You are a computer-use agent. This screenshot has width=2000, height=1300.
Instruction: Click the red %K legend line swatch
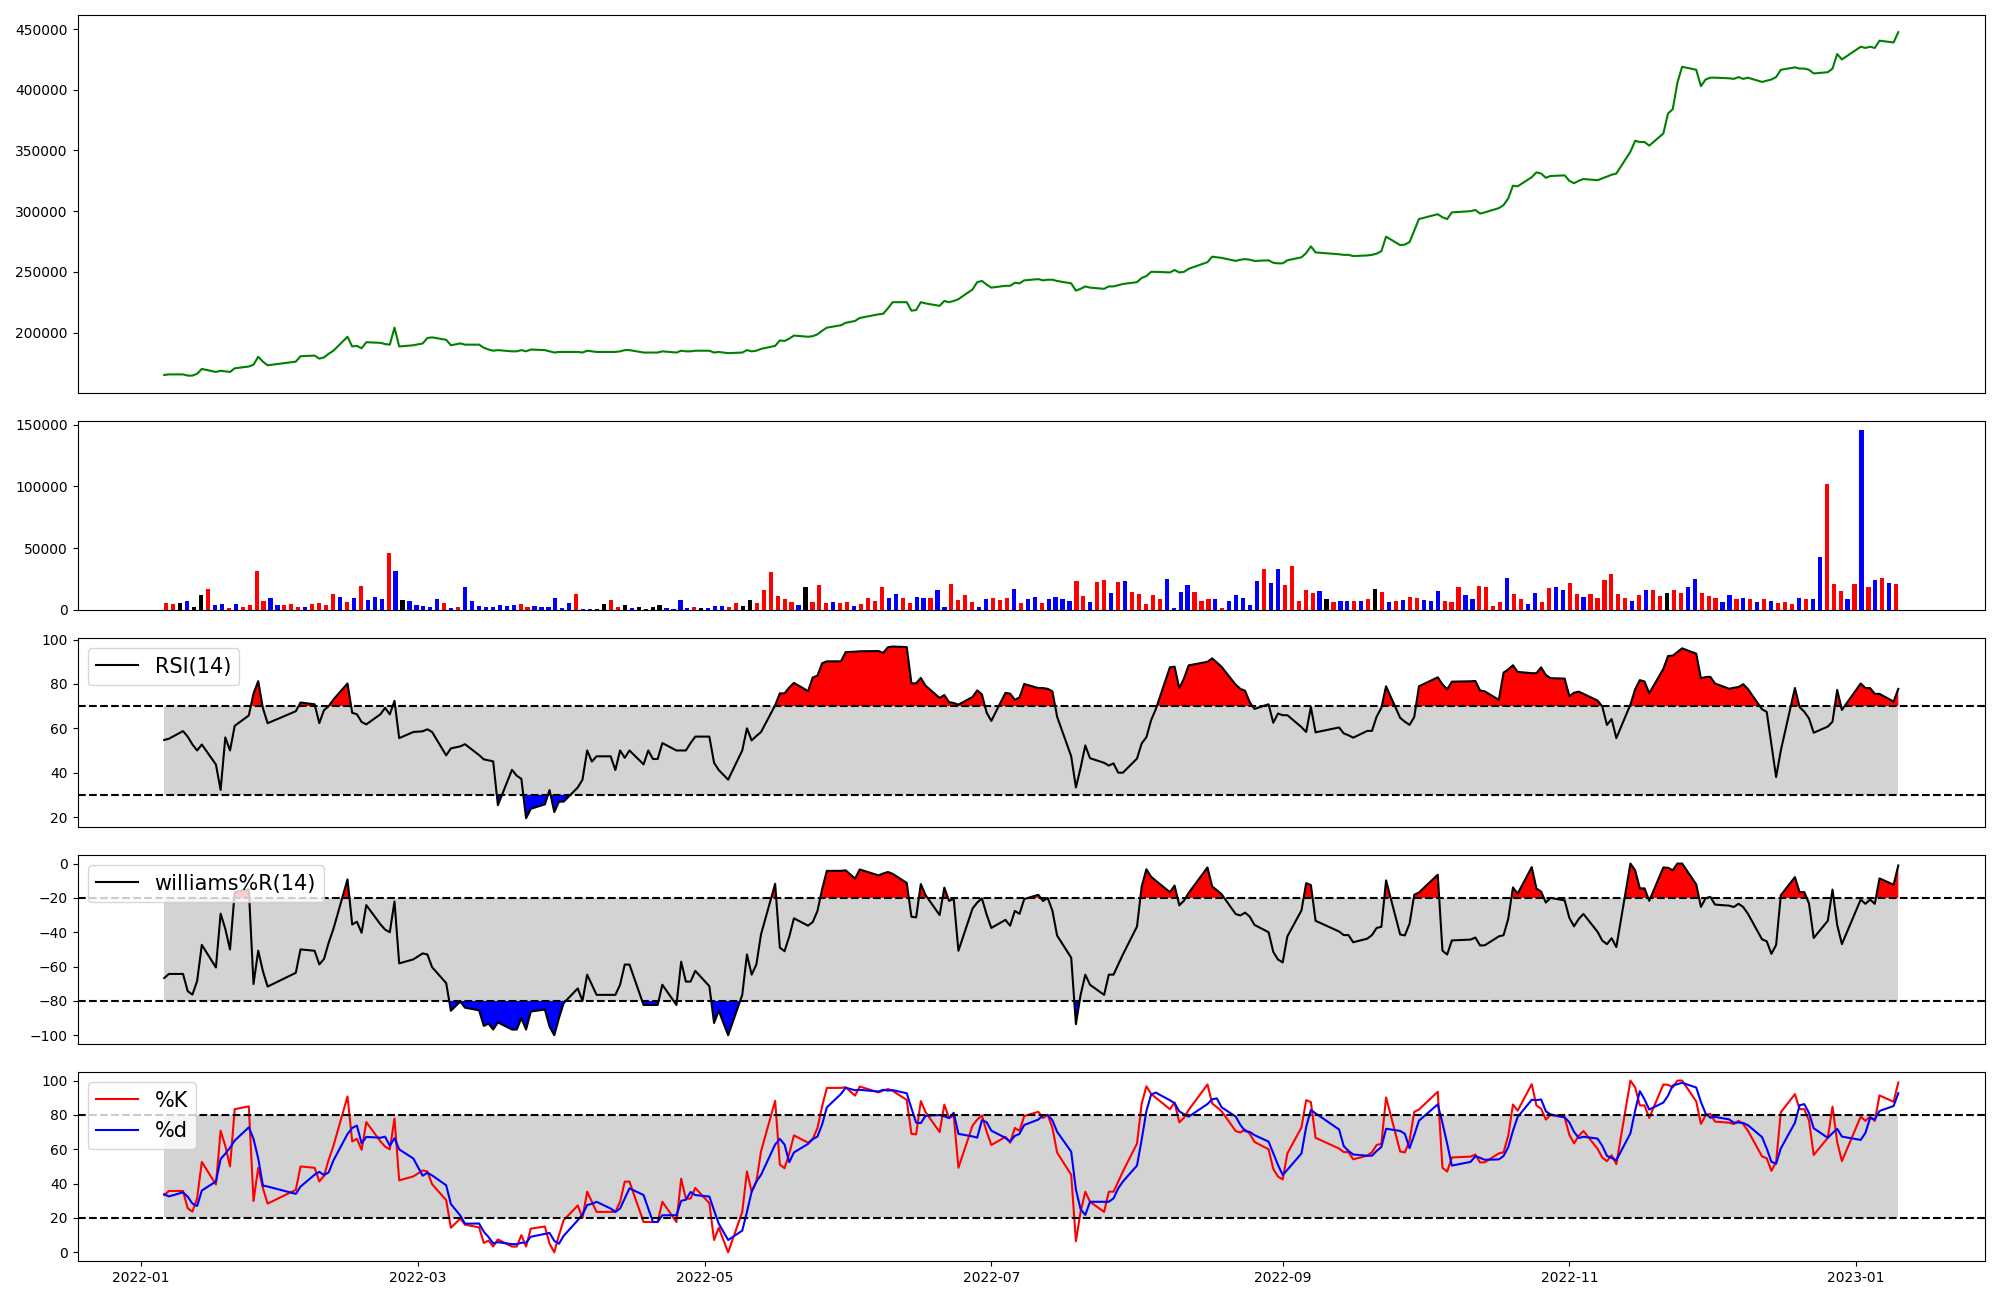click(118, 1100)
